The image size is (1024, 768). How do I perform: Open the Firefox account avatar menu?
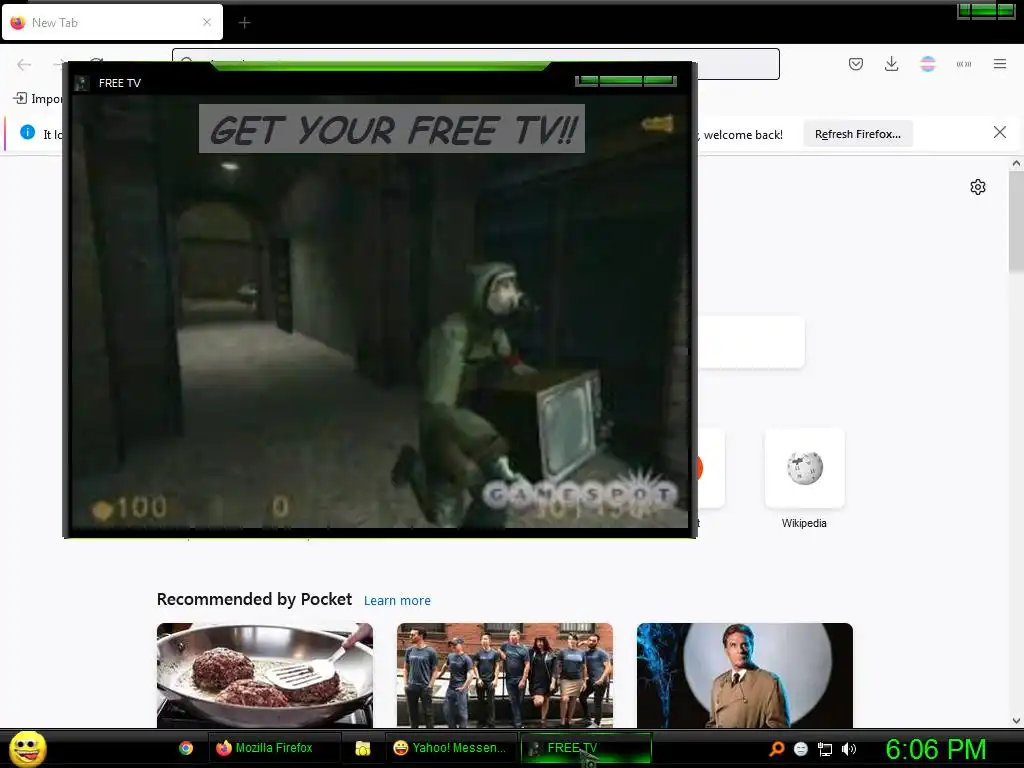coord(928,64)
